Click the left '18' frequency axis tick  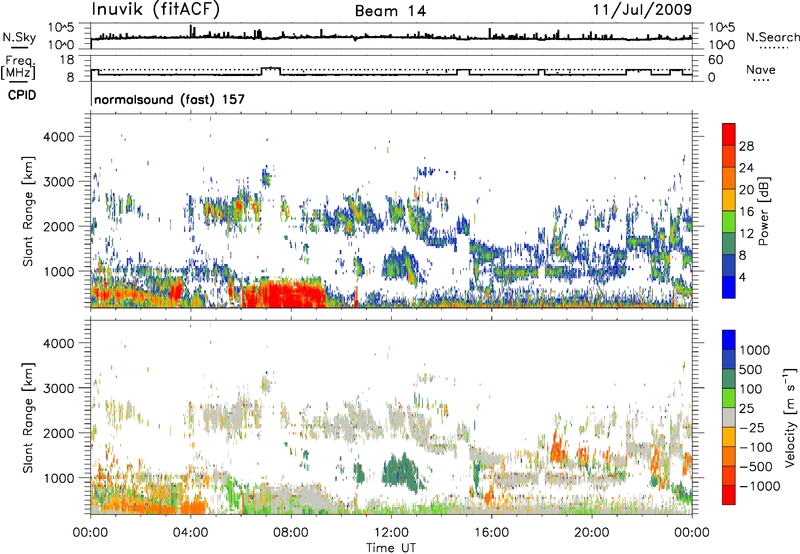67,60
